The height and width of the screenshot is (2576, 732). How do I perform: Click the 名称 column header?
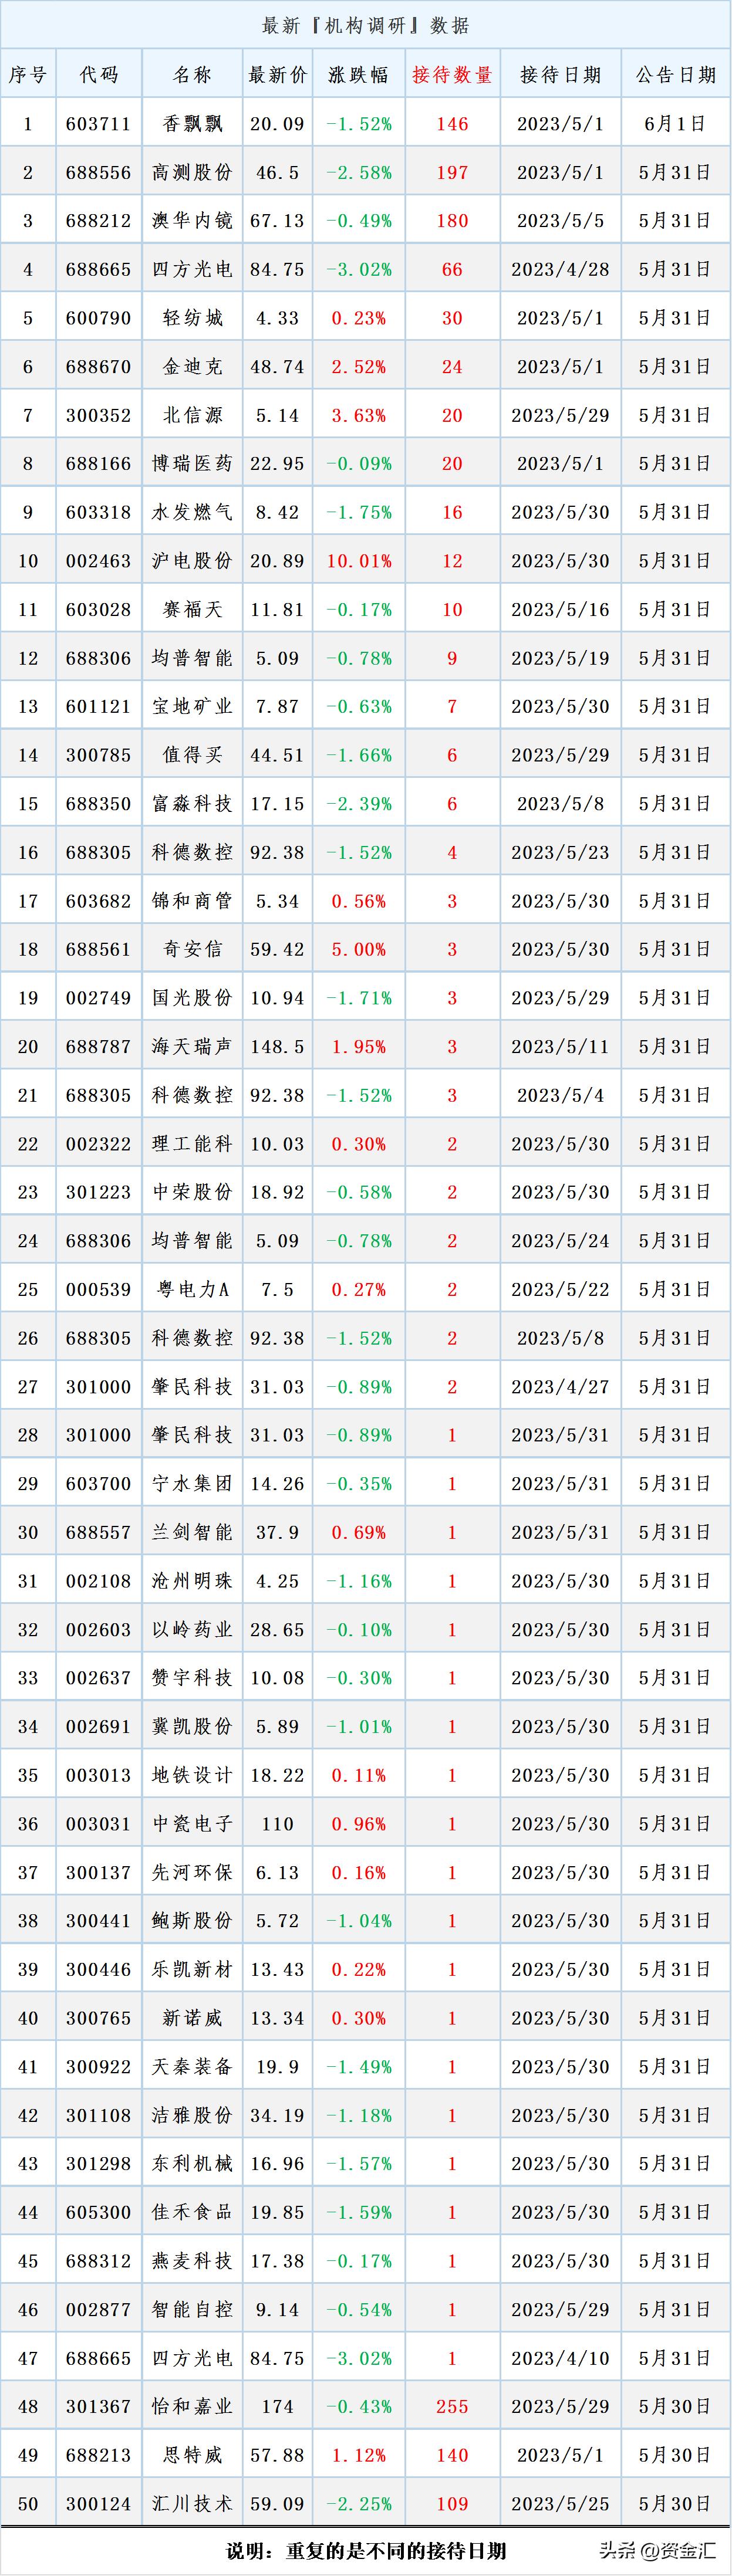[x=192, y=75]
